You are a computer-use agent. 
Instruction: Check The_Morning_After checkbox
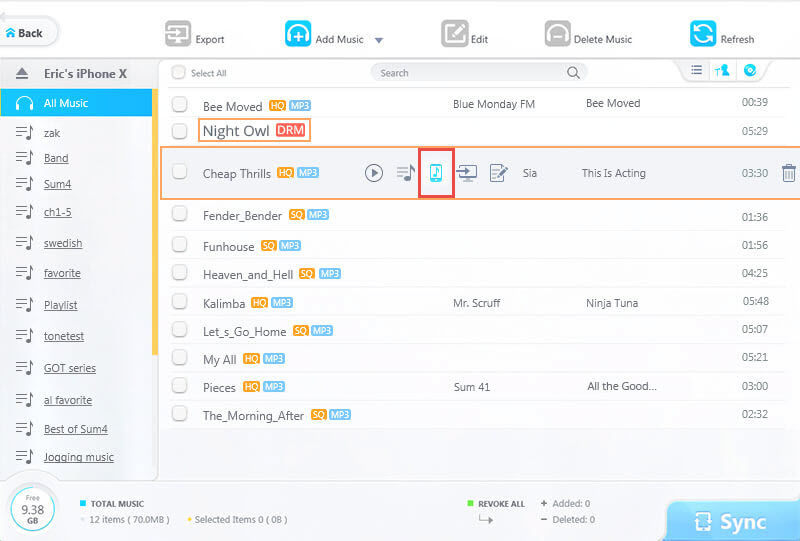[x=180, y=413]
